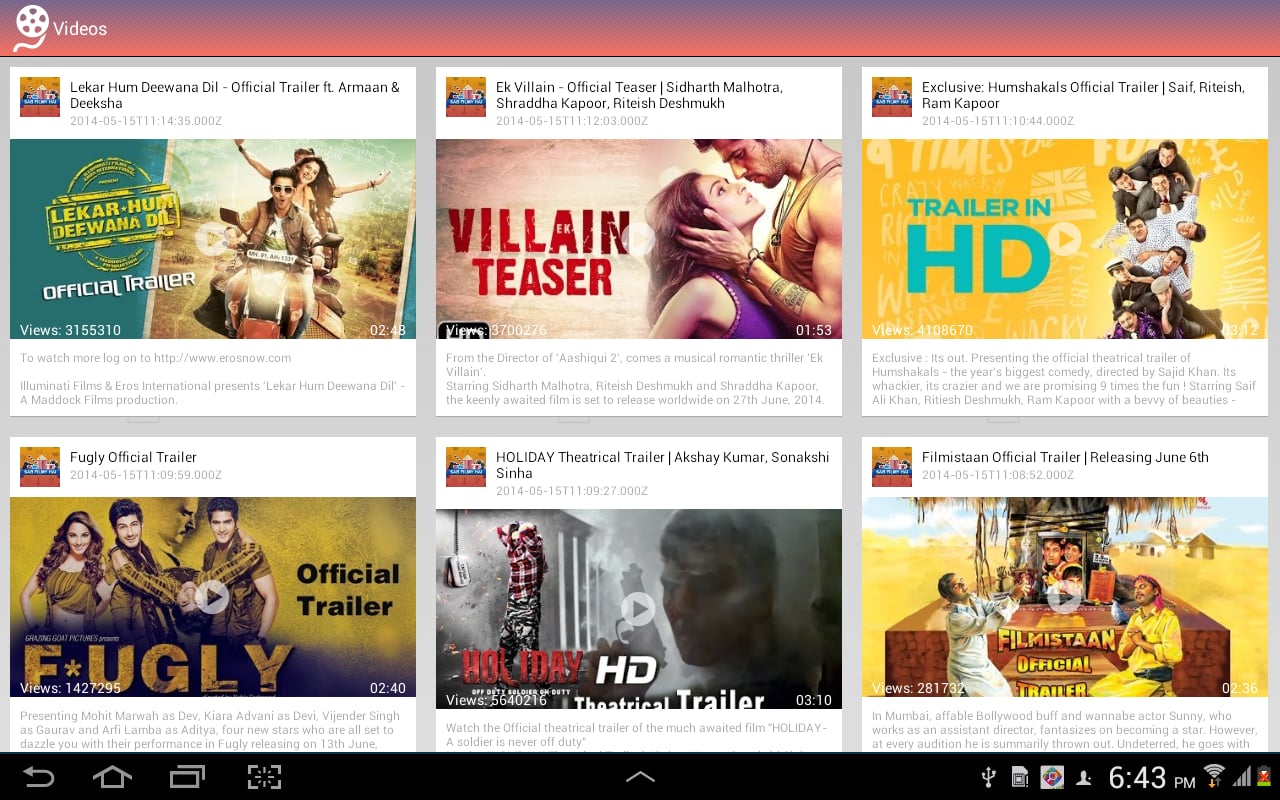The height and width of the screenshot is (800, 1280).
Task: Tap duration 02:40 on Fugly thumbnail
Action: click(x=388, y=688)
